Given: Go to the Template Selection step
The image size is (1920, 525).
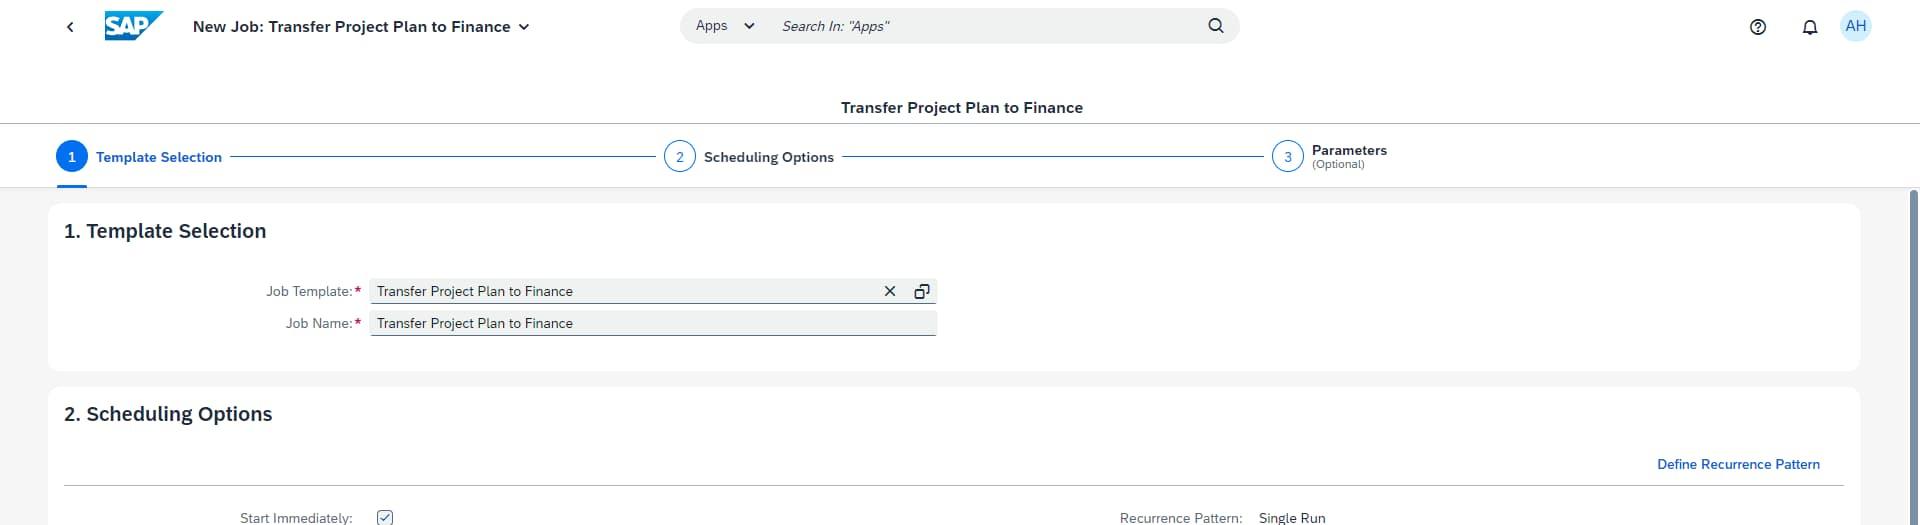Looking at the screenshot, I should click(x=158, y=157).
